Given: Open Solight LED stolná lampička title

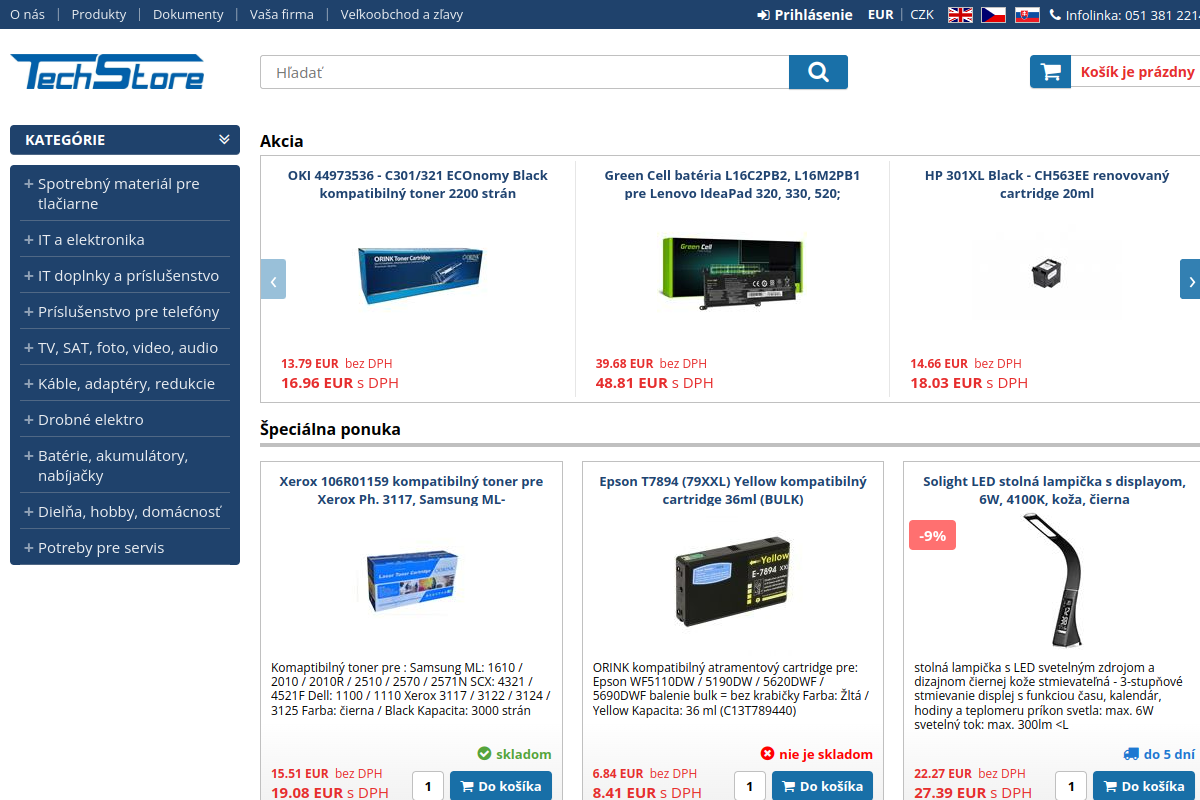Looking at the screenshot, I should (1054, 490).
